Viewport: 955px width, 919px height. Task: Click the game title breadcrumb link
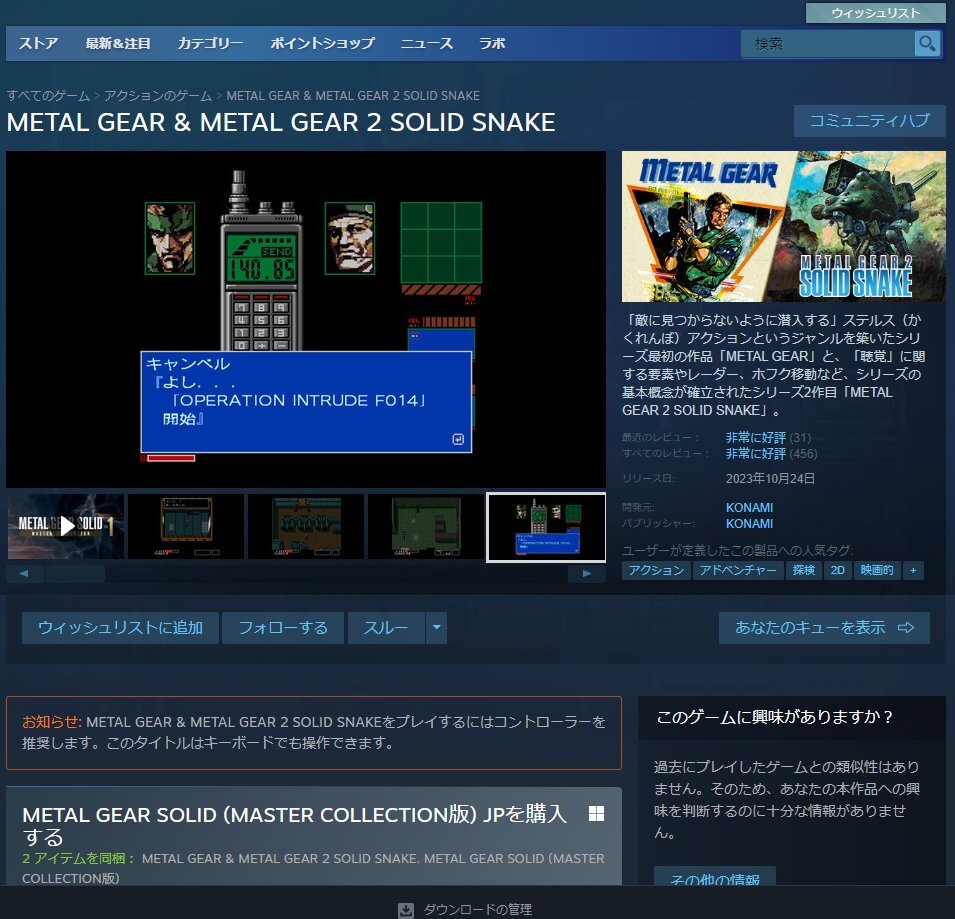[353, 96]
